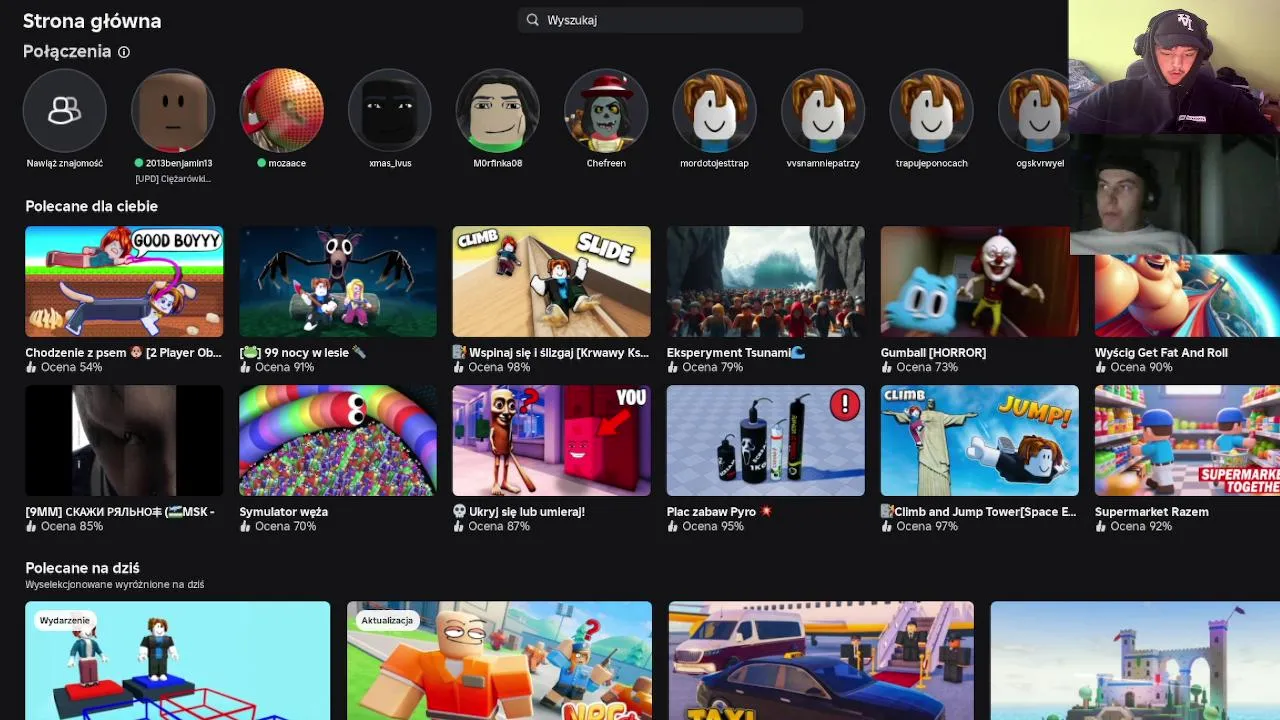Open the featured card labeled Wydarzenie
This screenshot has height=720, width=1280.
(x=177, y=660)
